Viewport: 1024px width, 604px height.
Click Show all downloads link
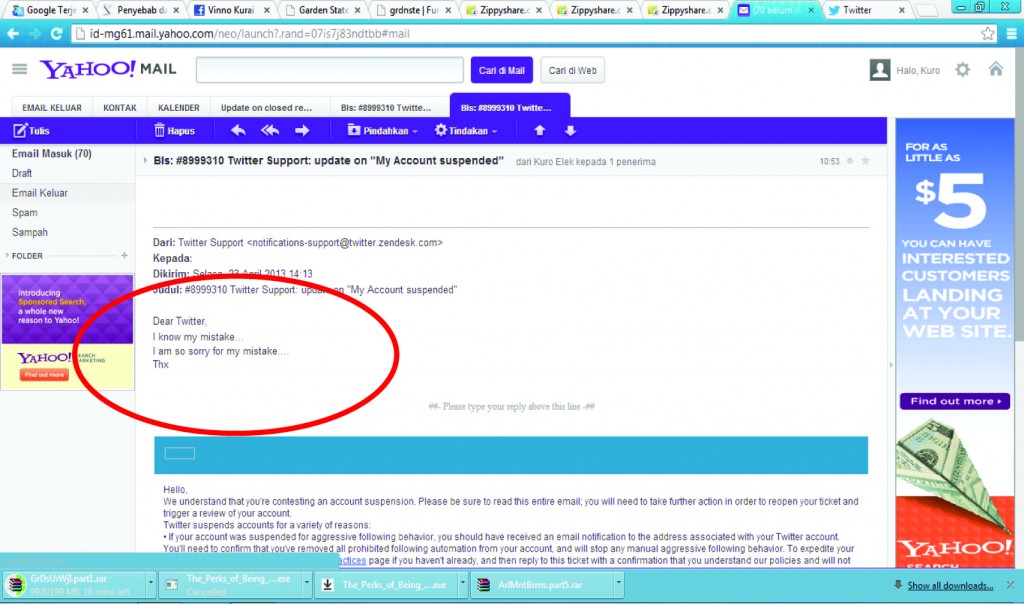coord(950,586)
